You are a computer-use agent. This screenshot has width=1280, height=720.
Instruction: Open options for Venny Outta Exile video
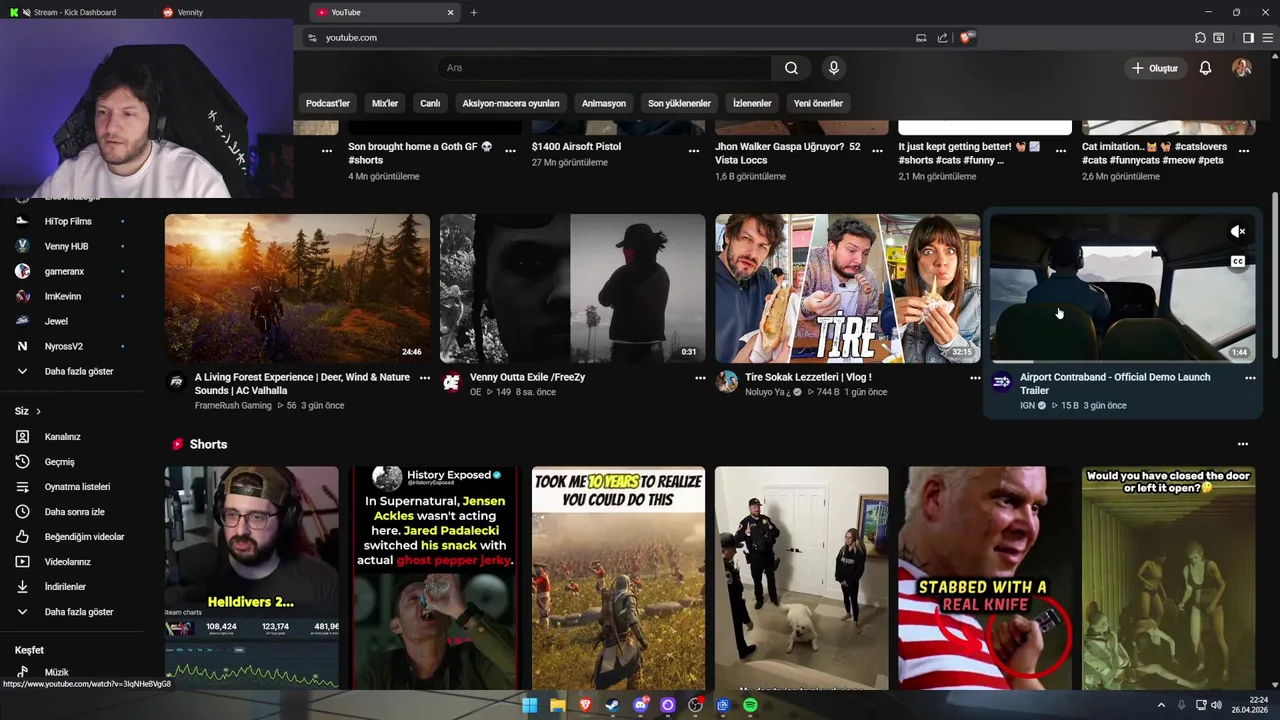[x=700, y=378]
